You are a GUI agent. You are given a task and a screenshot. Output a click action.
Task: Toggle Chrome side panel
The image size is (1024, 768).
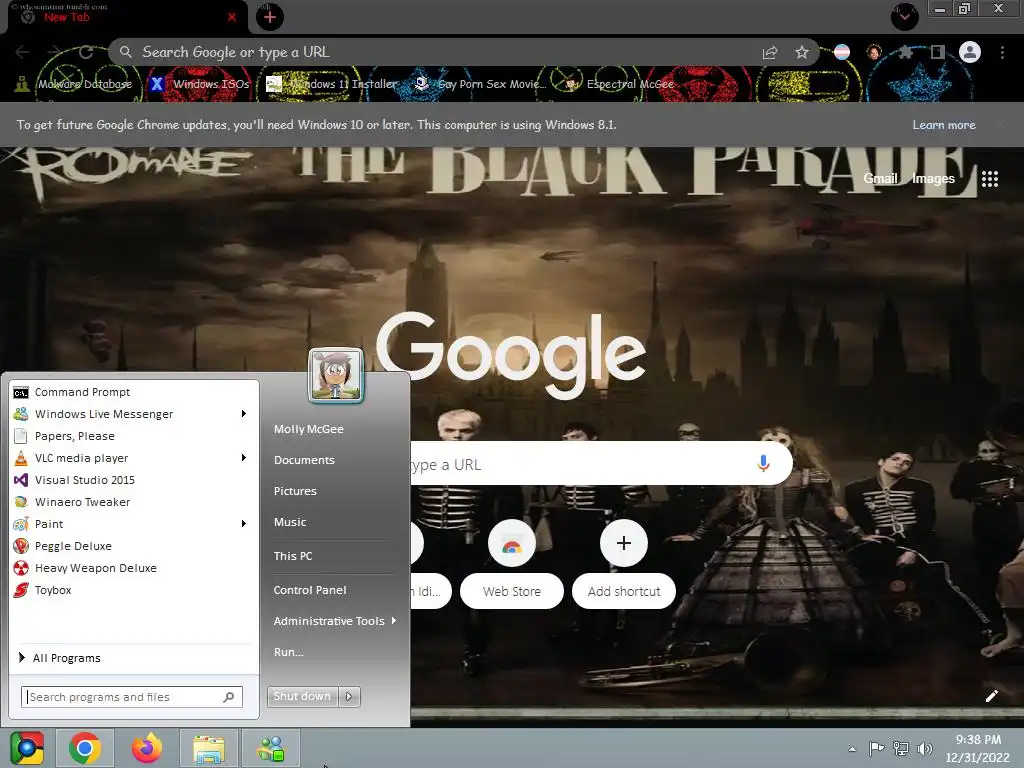(938, 52)
